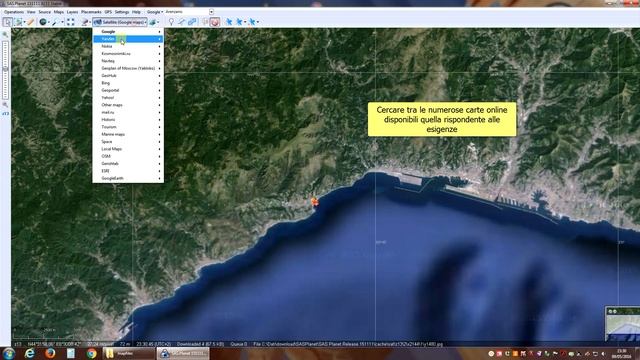
Task: Open the Placemarks menu
Action: 91,12
